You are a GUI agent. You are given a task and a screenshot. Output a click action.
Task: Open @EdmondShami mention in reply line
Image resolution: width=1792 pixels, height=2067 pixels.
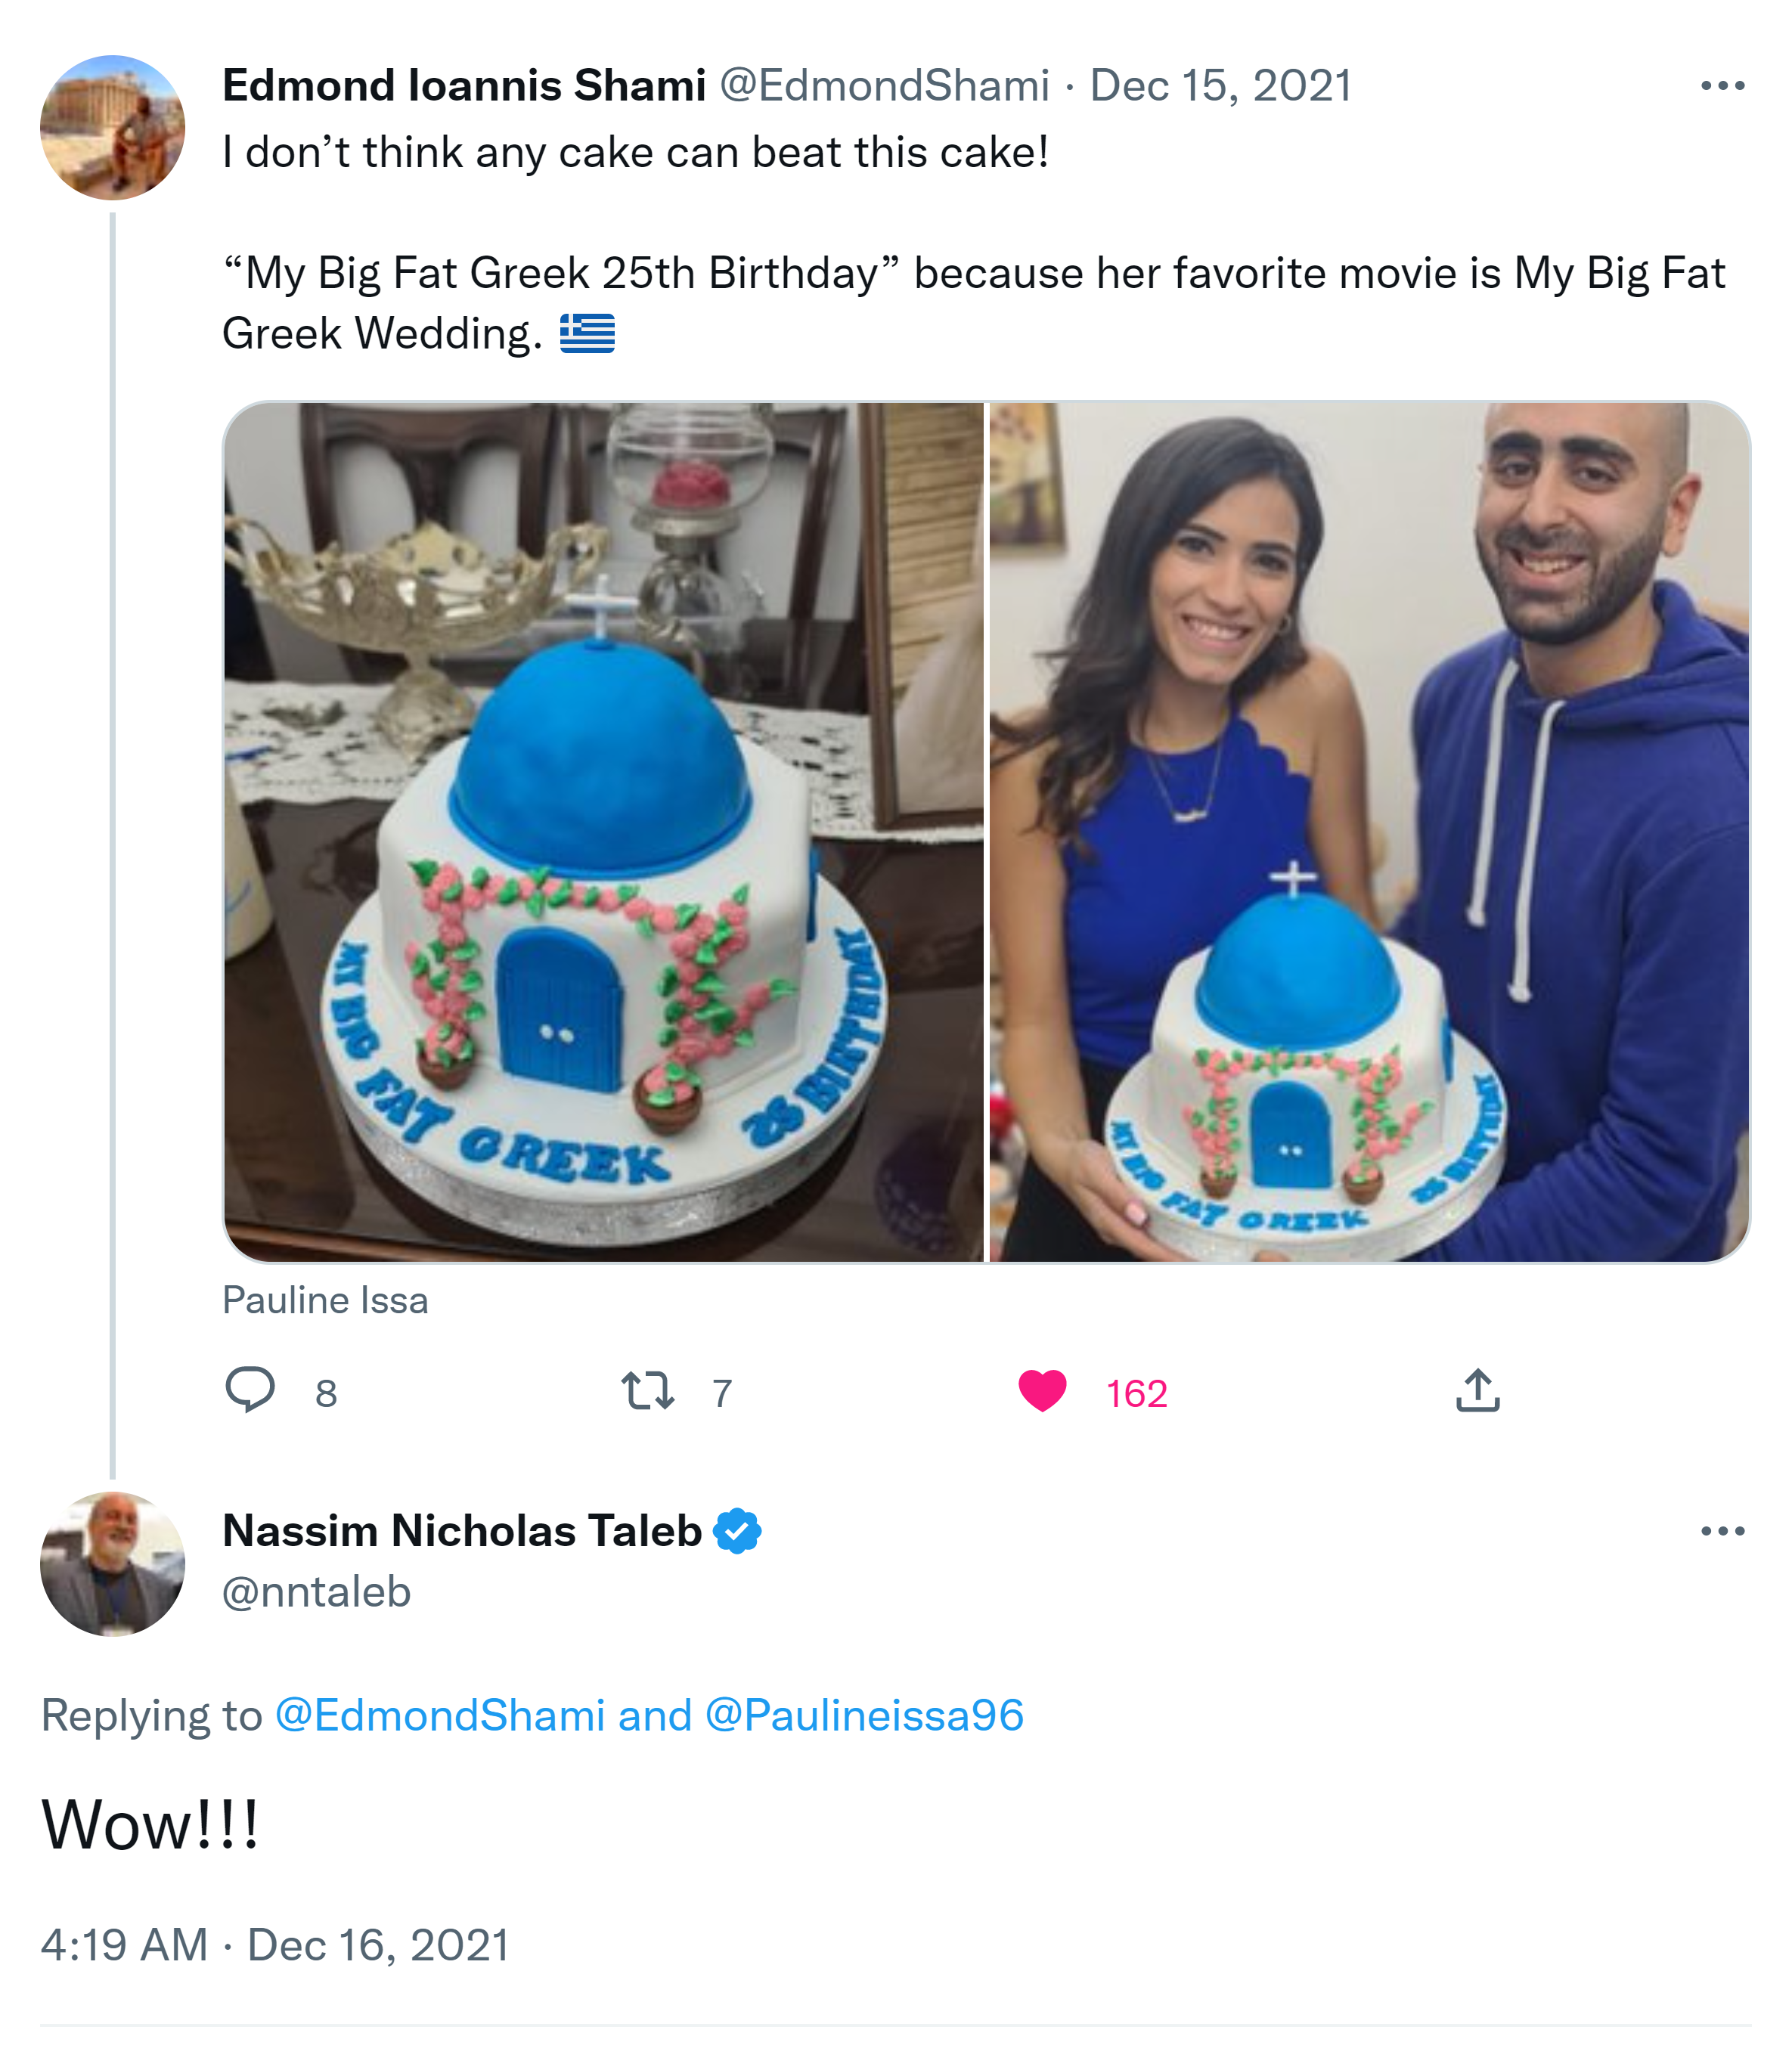click(440, 1715)
